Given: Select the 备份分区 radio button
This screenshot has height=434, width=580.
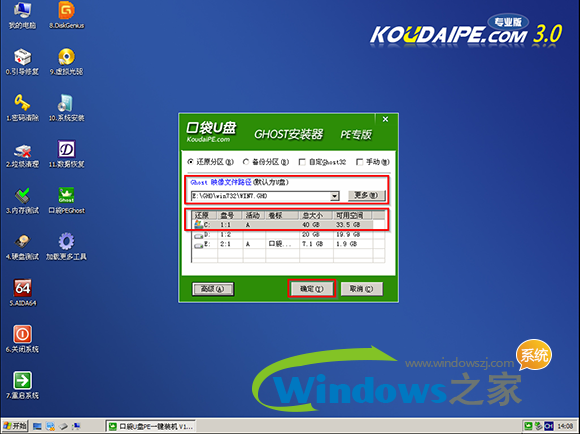Looking at the screenshot, I should click(x=246, y=162).
